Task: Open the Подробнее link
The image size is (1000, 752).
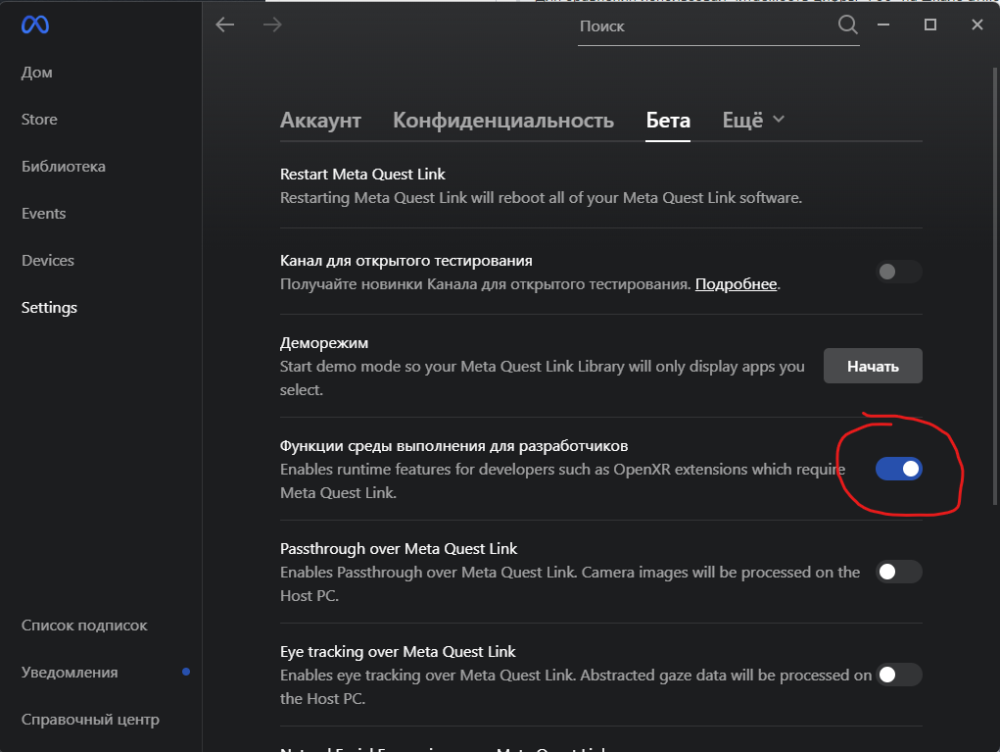Action: 736,285
